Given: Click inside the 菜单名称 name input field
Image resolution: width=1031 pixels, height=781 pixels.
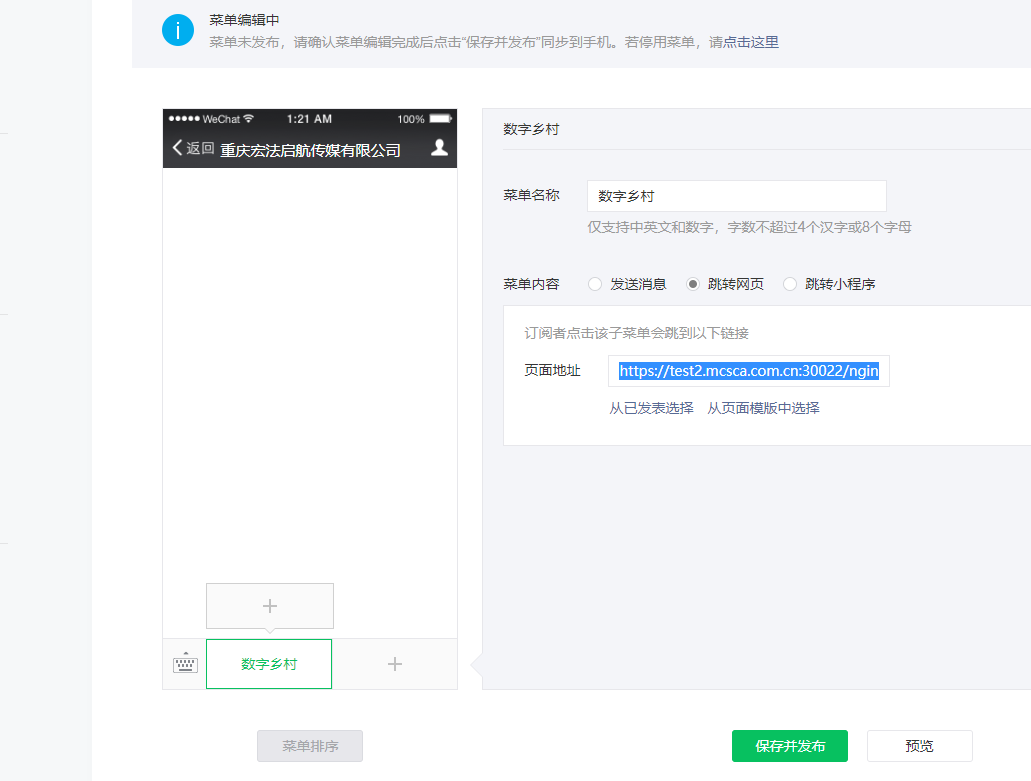Looking at the screenshot, I should pyautogui.click(x=736, y=195).
